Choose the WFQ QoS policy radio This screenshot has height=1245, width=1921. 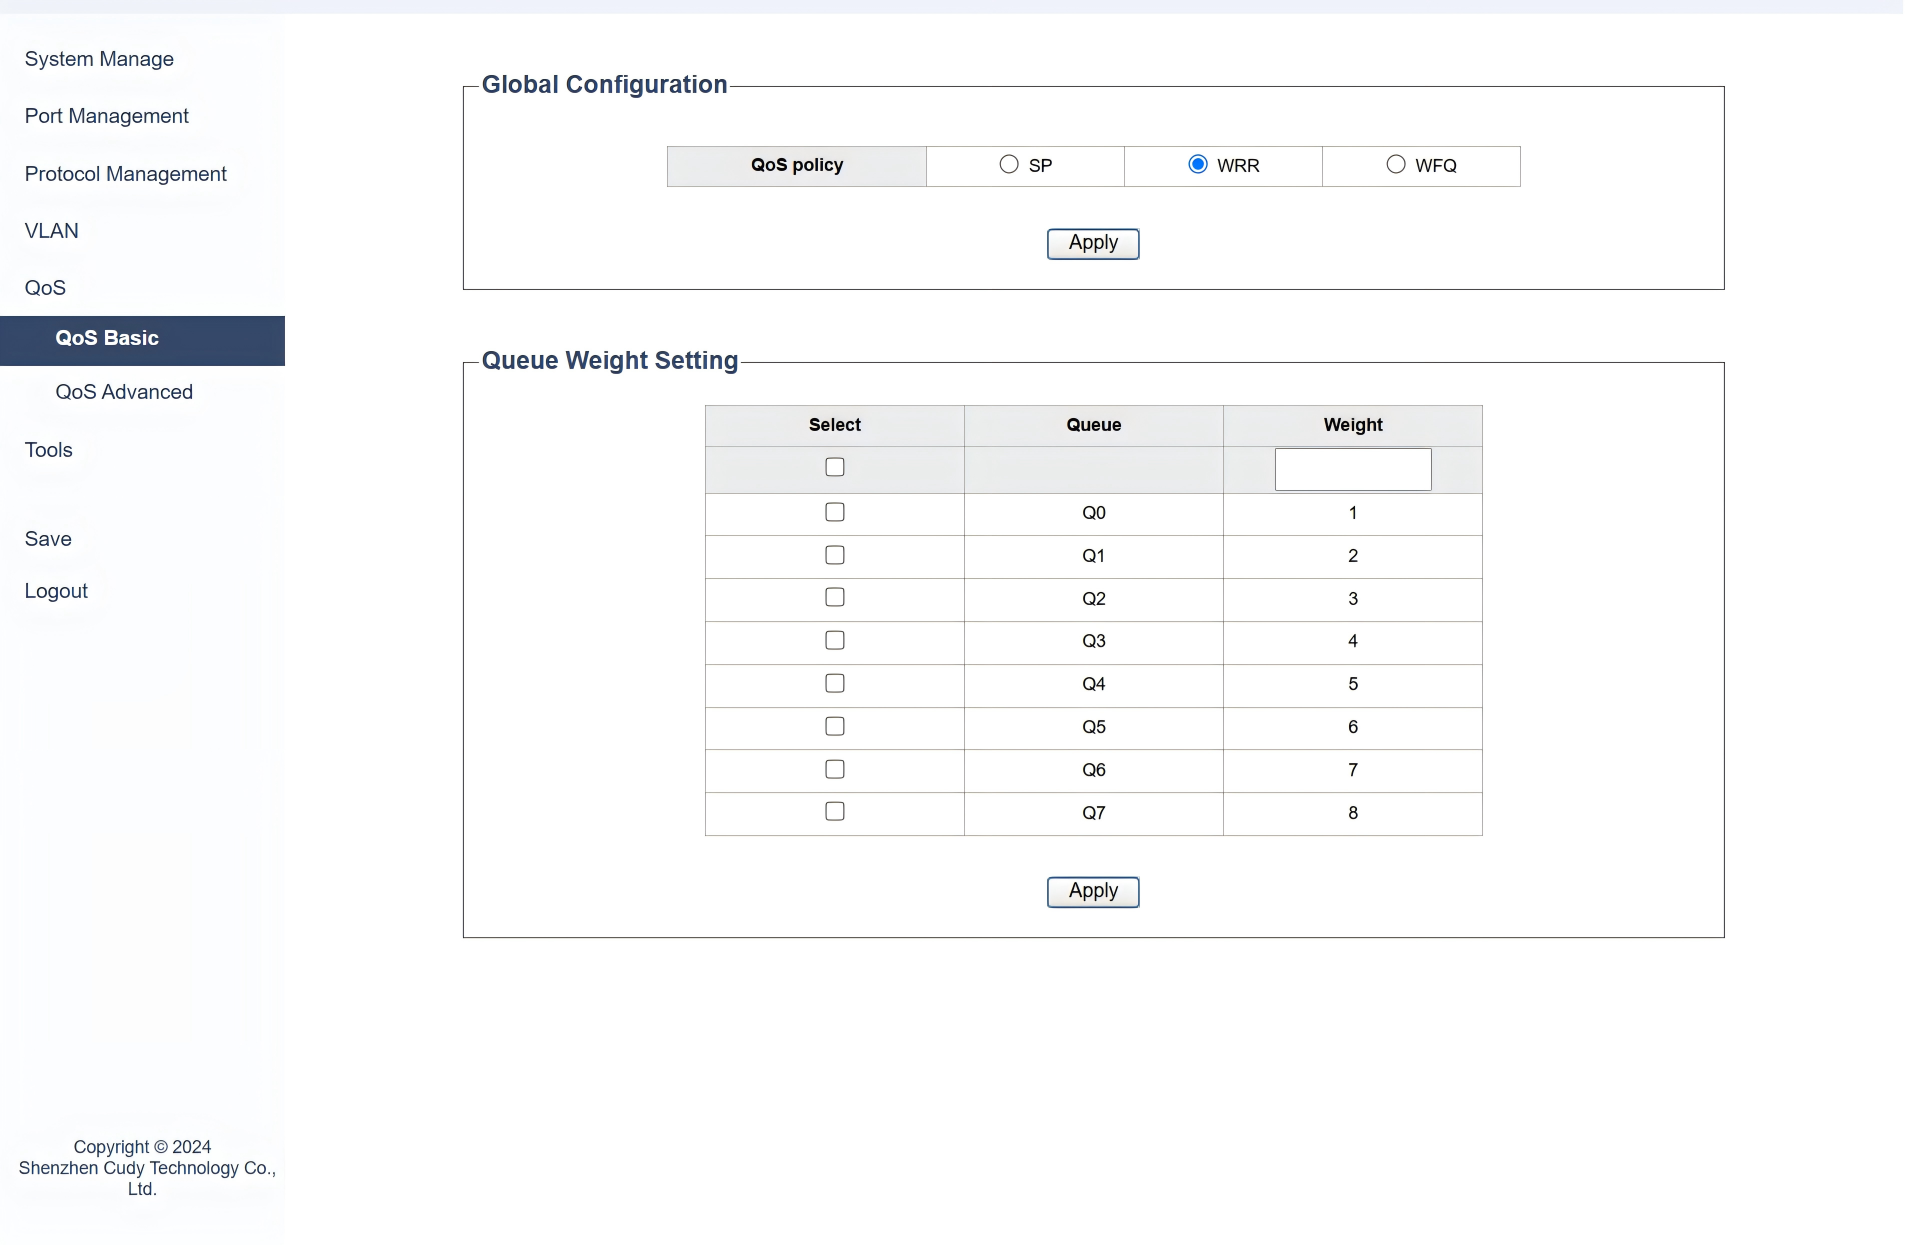coord(1395,165)
